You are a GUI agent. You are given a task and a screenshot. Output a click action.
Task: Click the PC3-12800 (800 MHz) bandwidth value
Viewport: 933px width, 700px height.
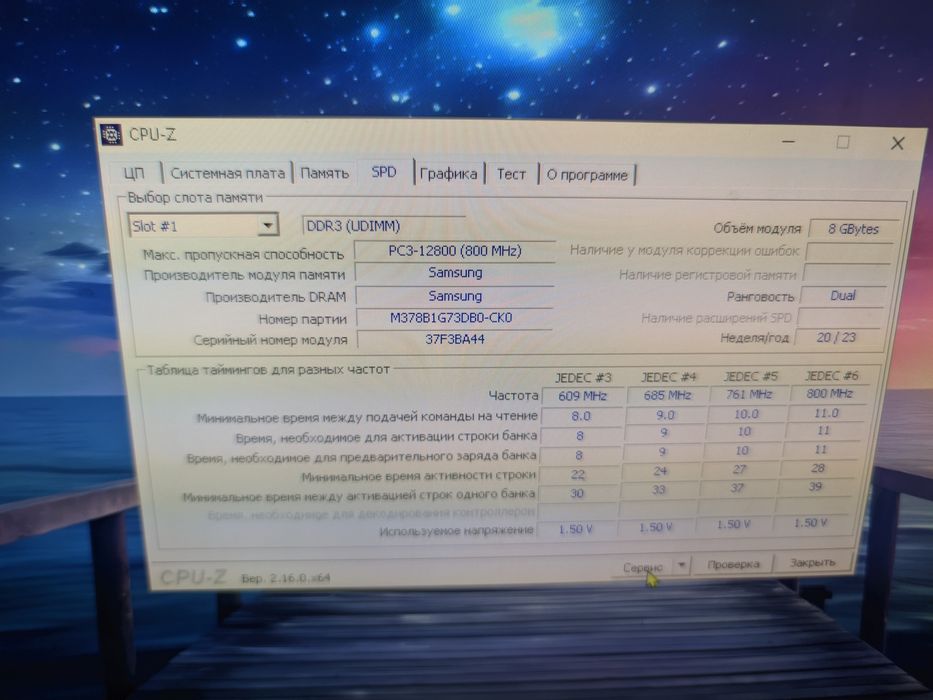pyautogui.click(x=455, y=251)
